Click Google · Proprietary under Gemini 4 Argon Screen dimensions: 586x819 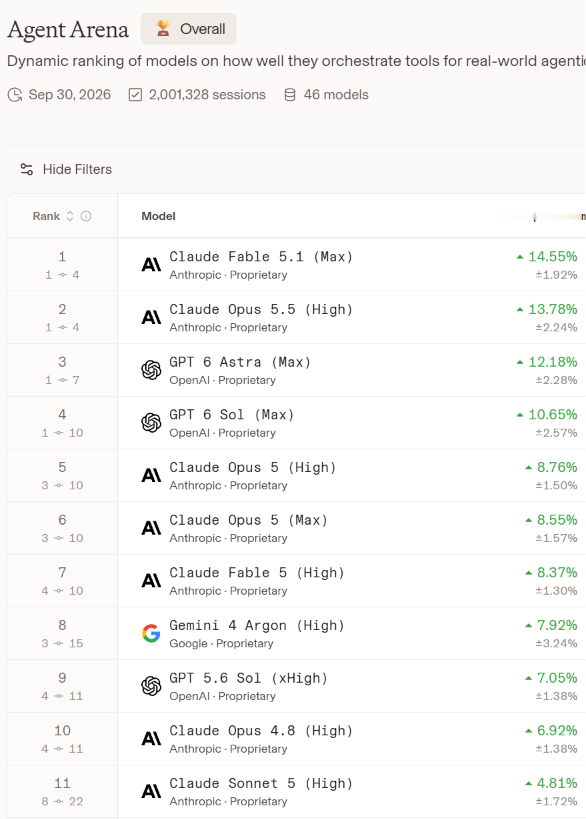point(221,644)
